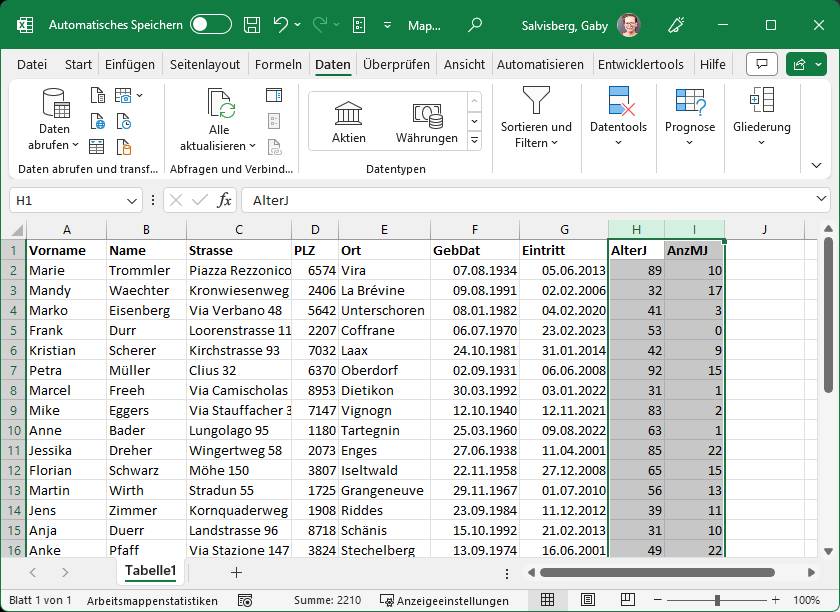Collapse the ribbon with the chevron
The height and width of the screenshot is (612, 840).
(x=816, y=165)
